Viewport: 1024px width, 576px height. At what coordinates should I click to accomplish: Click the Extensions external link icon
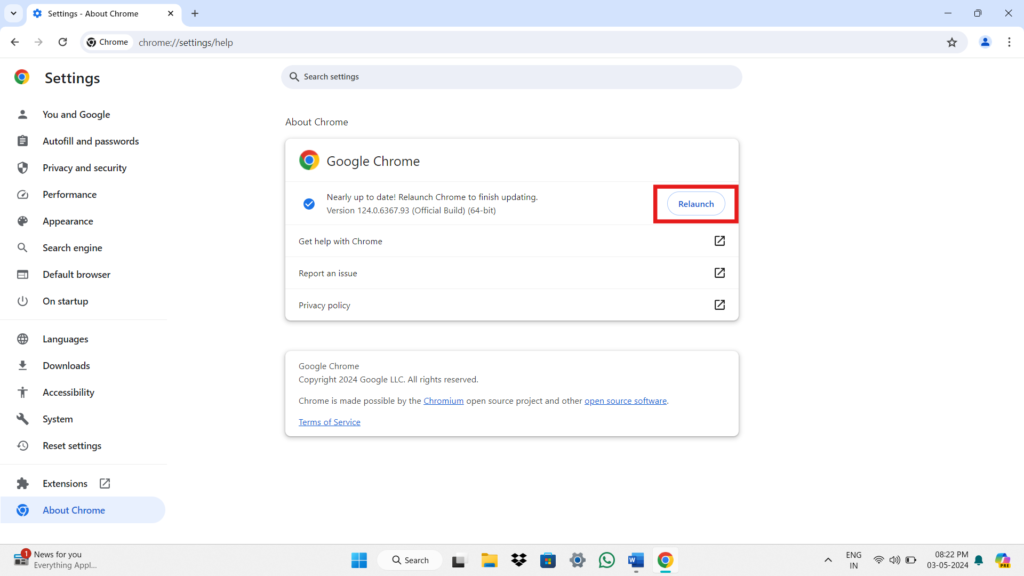pyautogui.click(x=104, y=483)
